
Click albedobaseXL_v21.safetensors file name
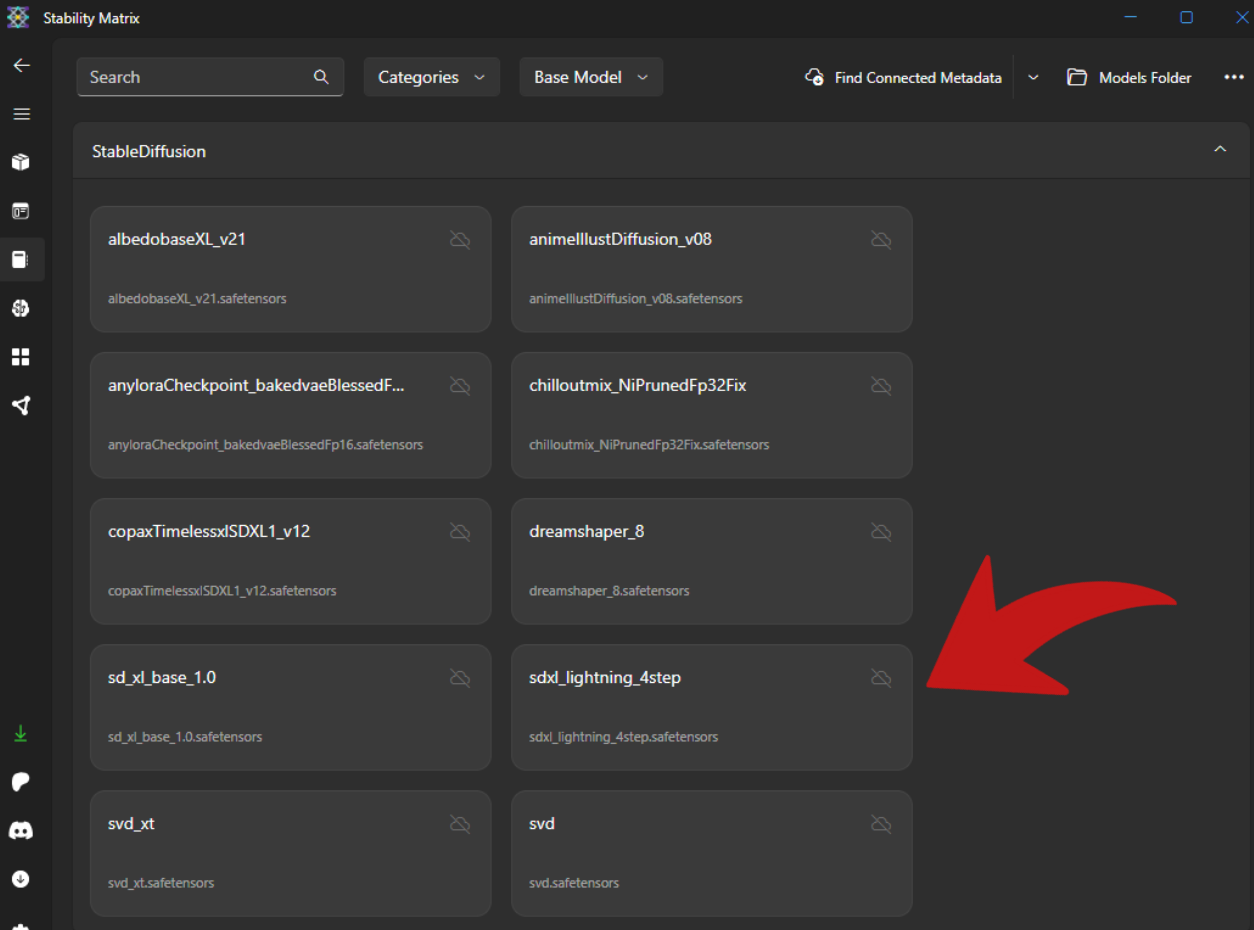[197, 298]
